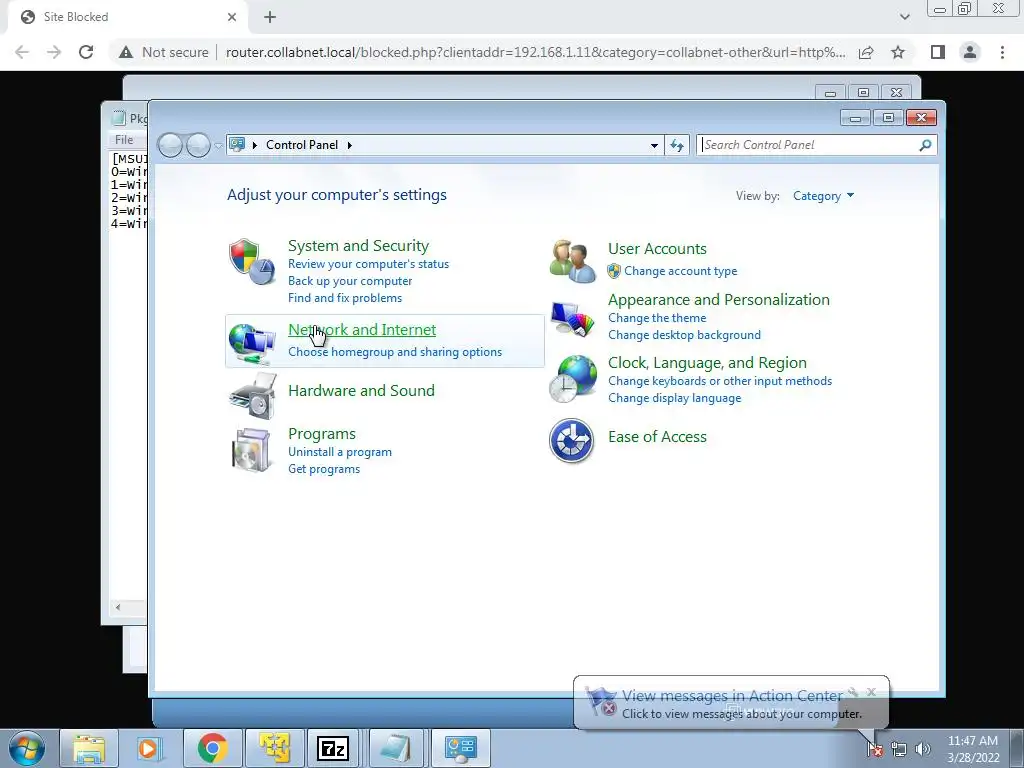Click the UAC shield beside Change account type

614,271
